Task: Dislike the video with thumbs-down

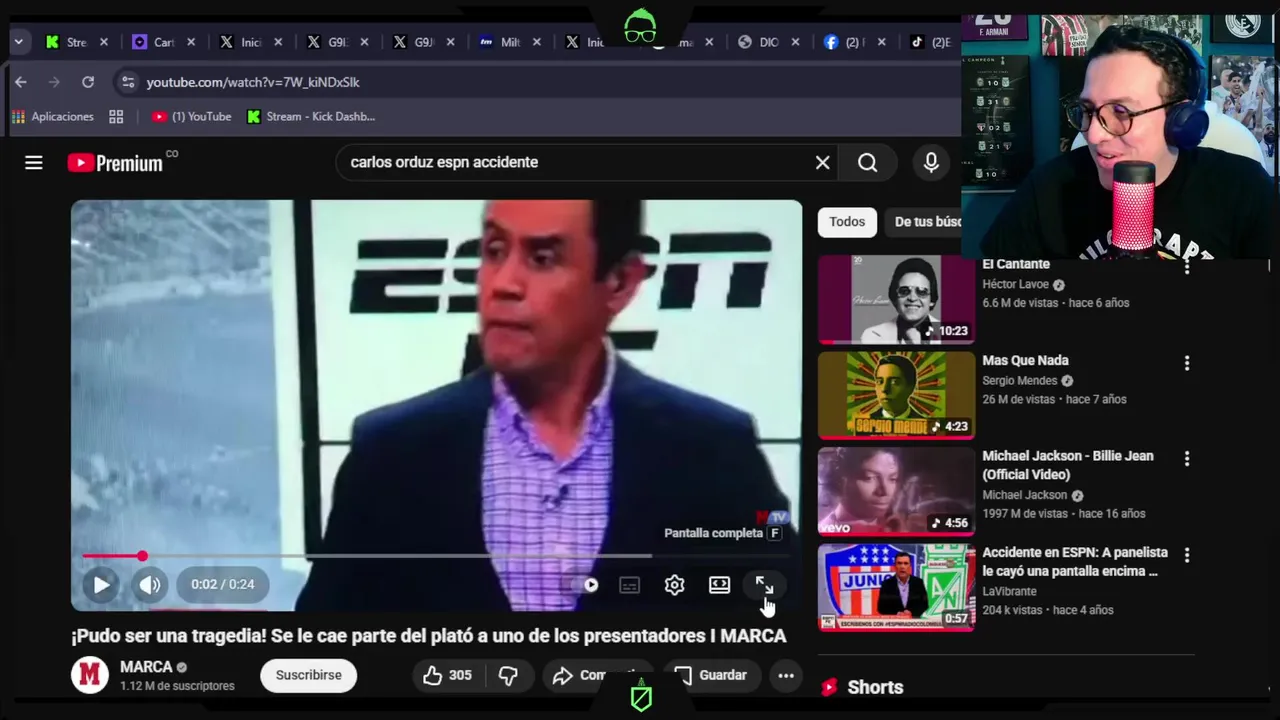Action: pos(508,676)
